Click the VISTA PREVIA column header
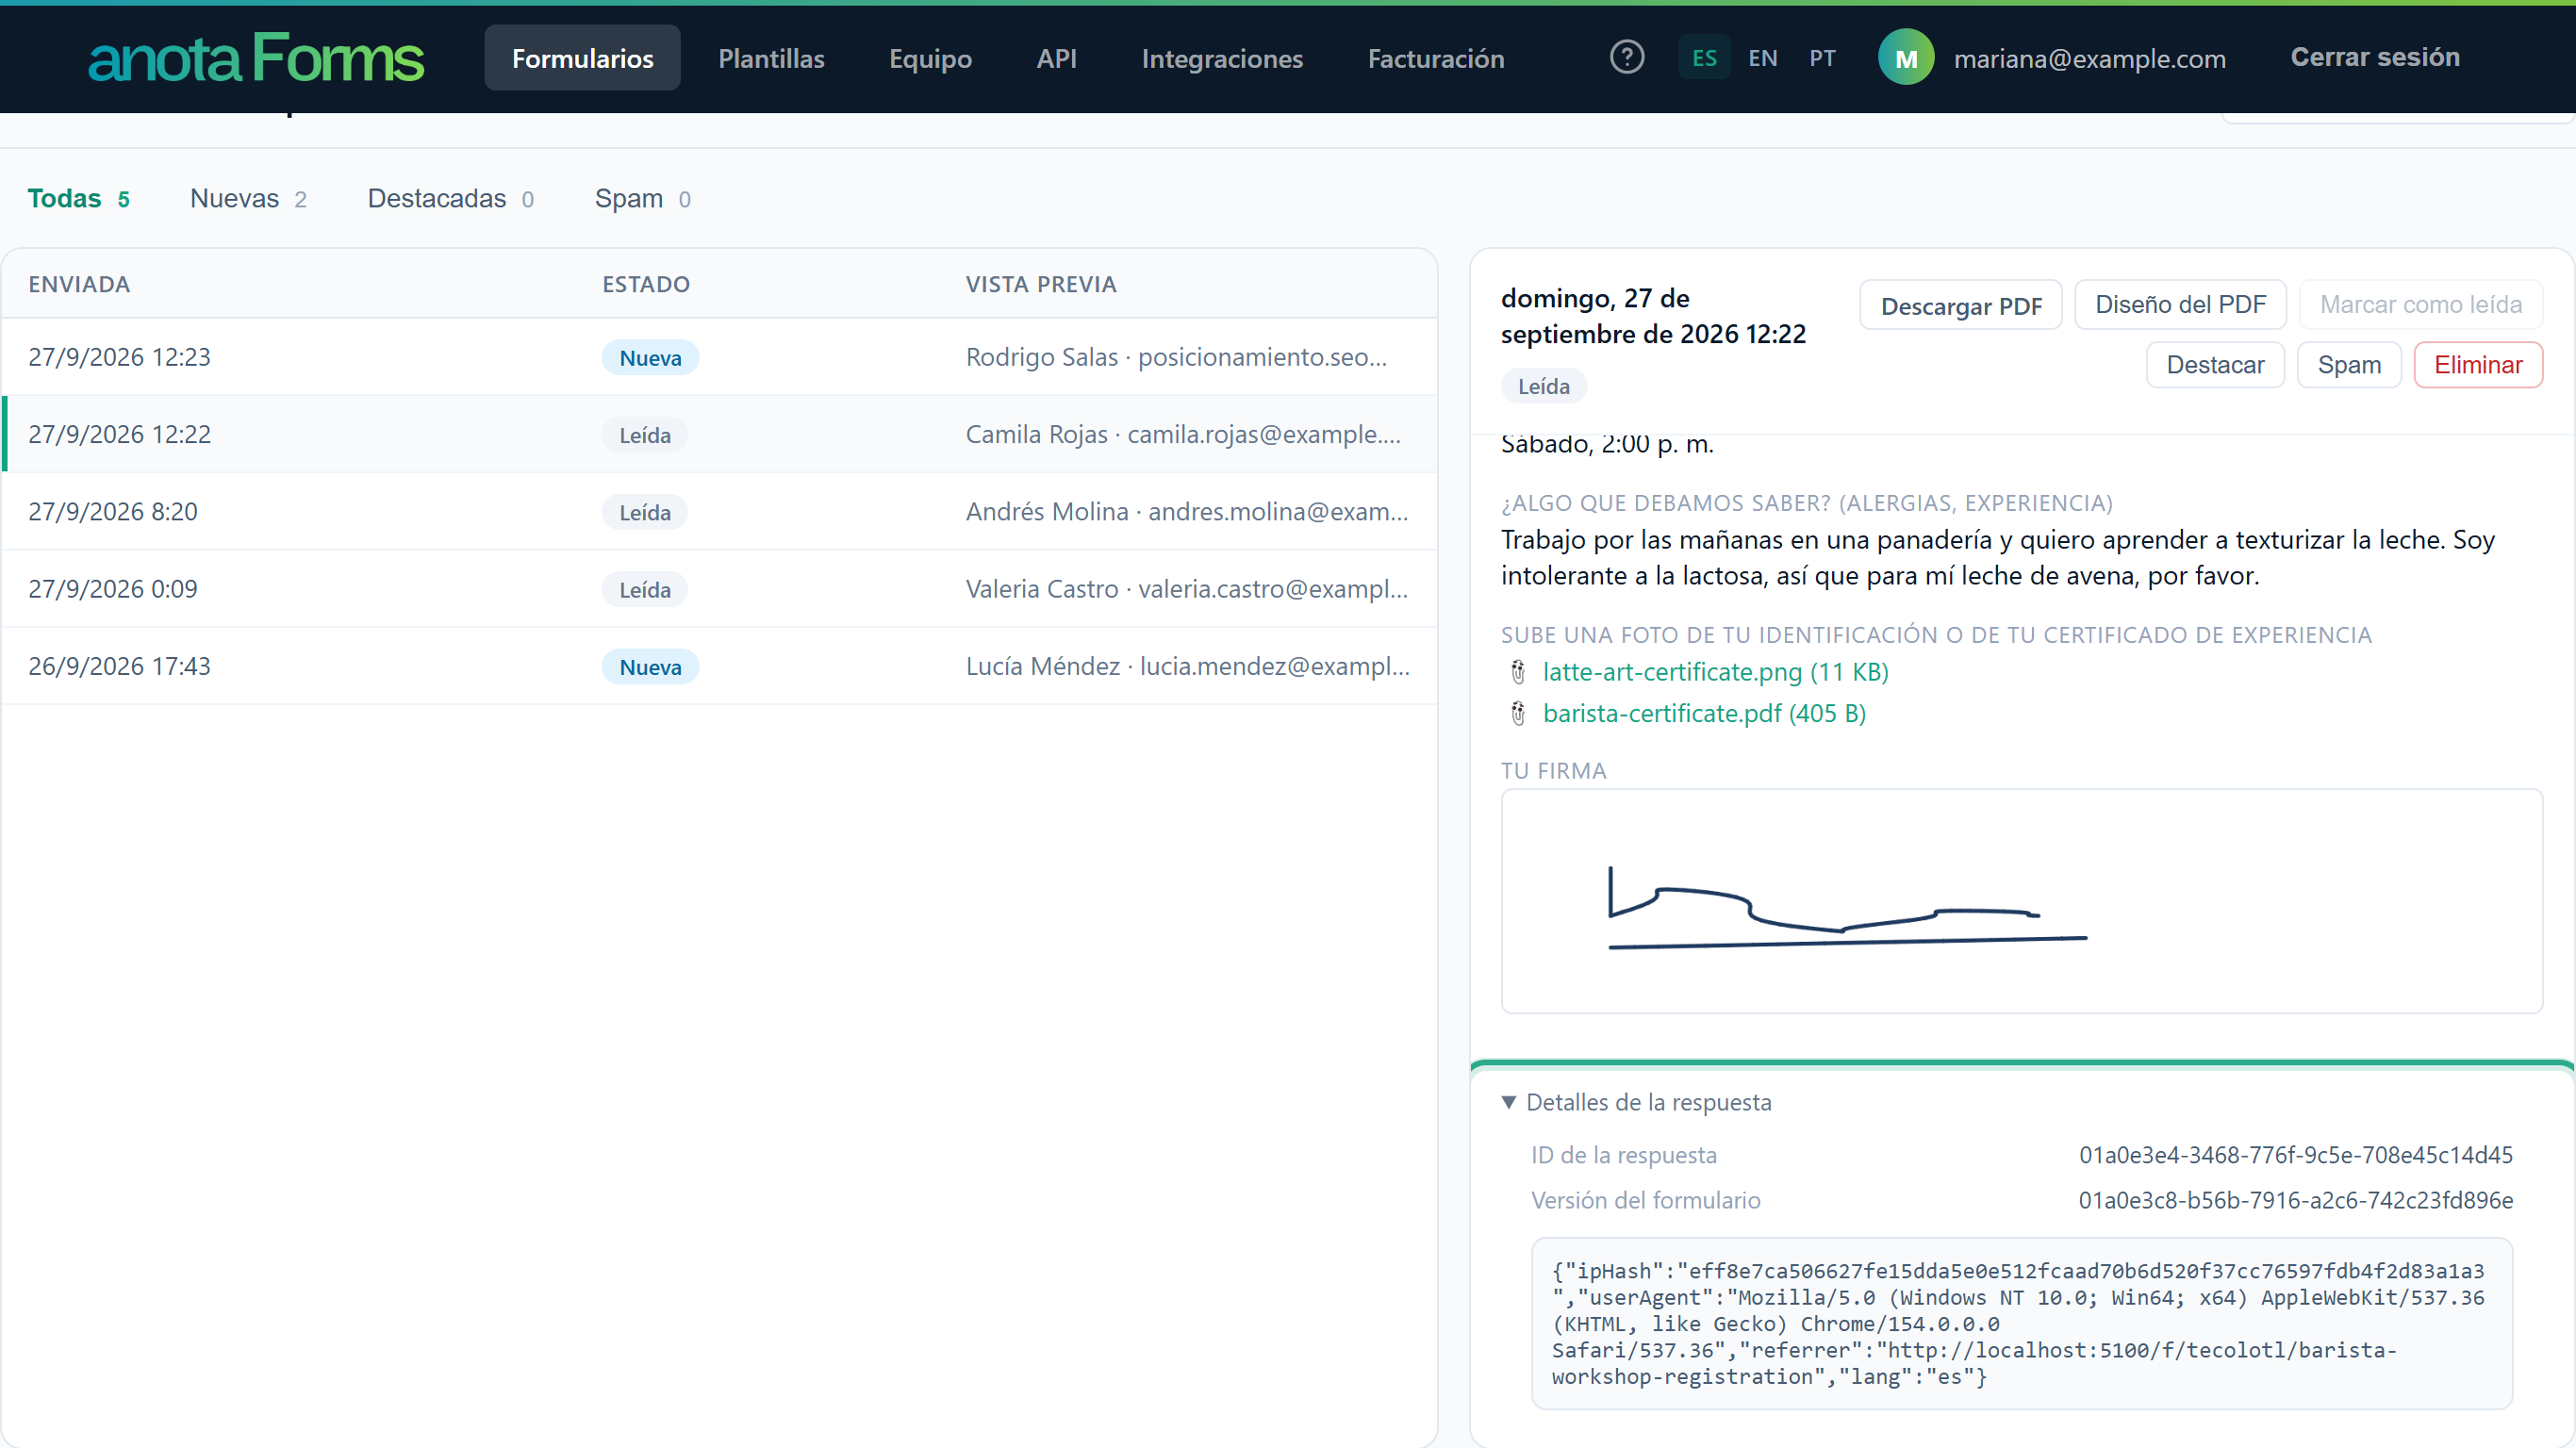 click(x=1041, y=284)
